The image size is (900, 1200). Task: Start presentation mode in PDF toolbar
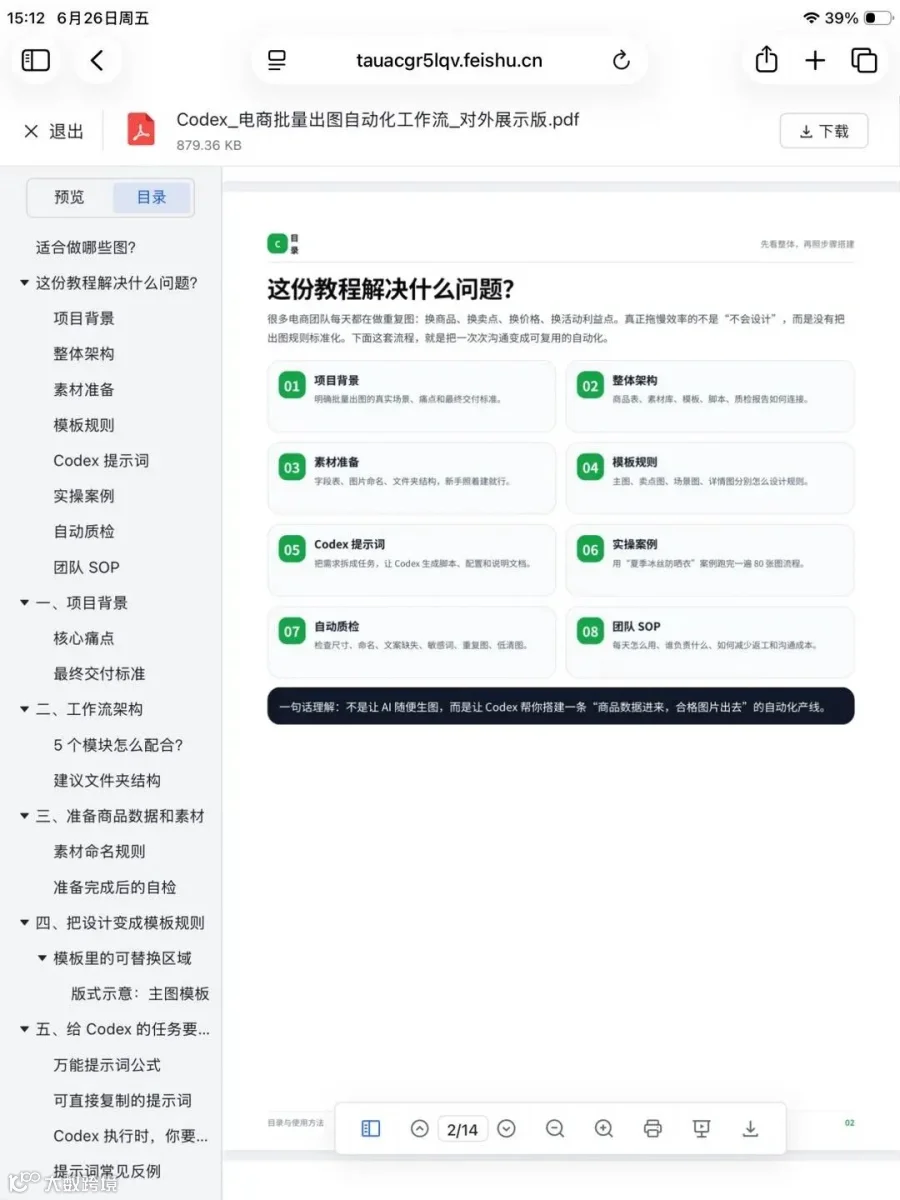tap(701, 1129)
